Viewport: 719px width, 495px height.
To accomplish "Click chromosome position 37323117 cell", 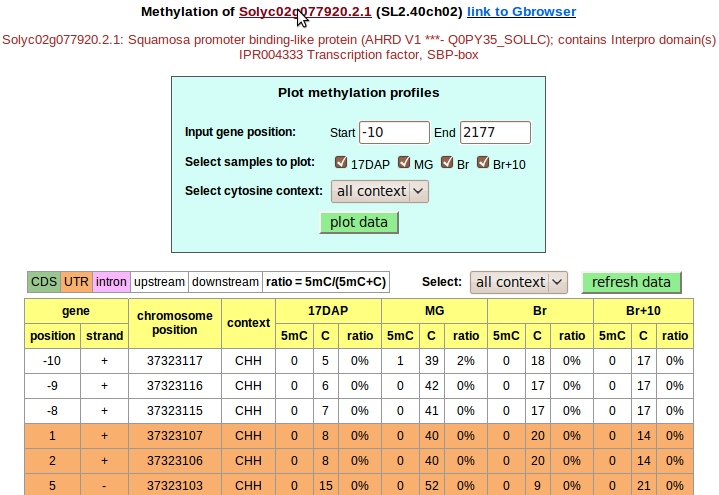I will [175, 361].
